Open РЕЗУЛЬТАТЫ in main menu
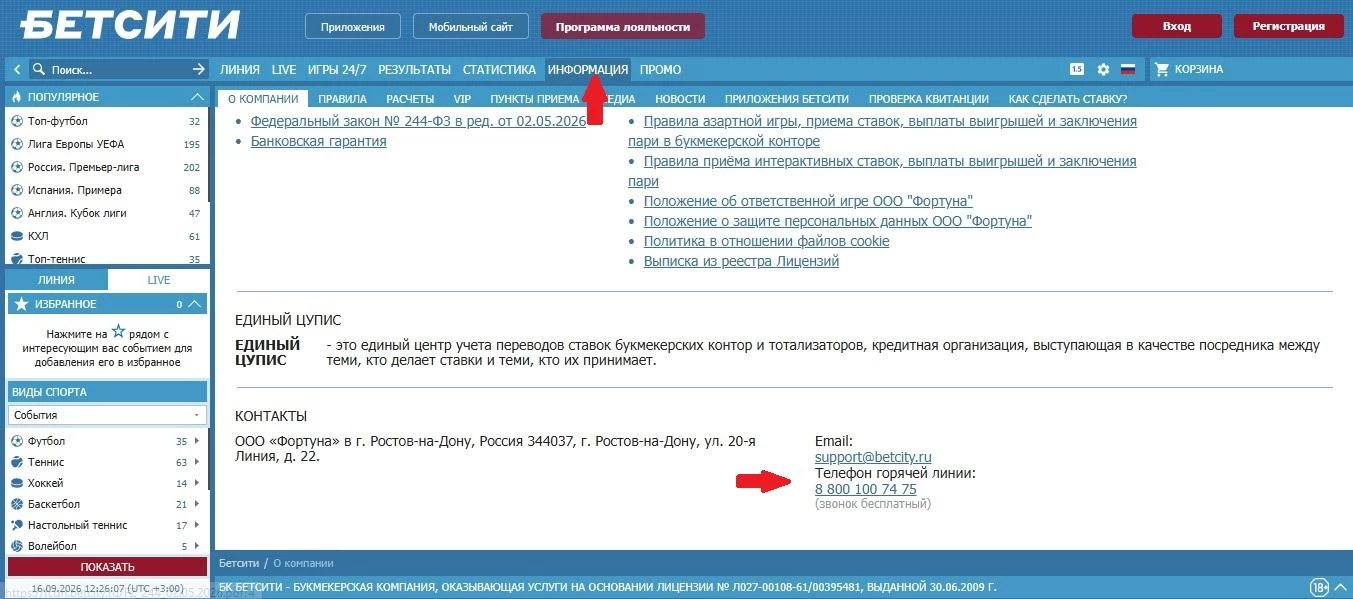 tap(414, 70)
